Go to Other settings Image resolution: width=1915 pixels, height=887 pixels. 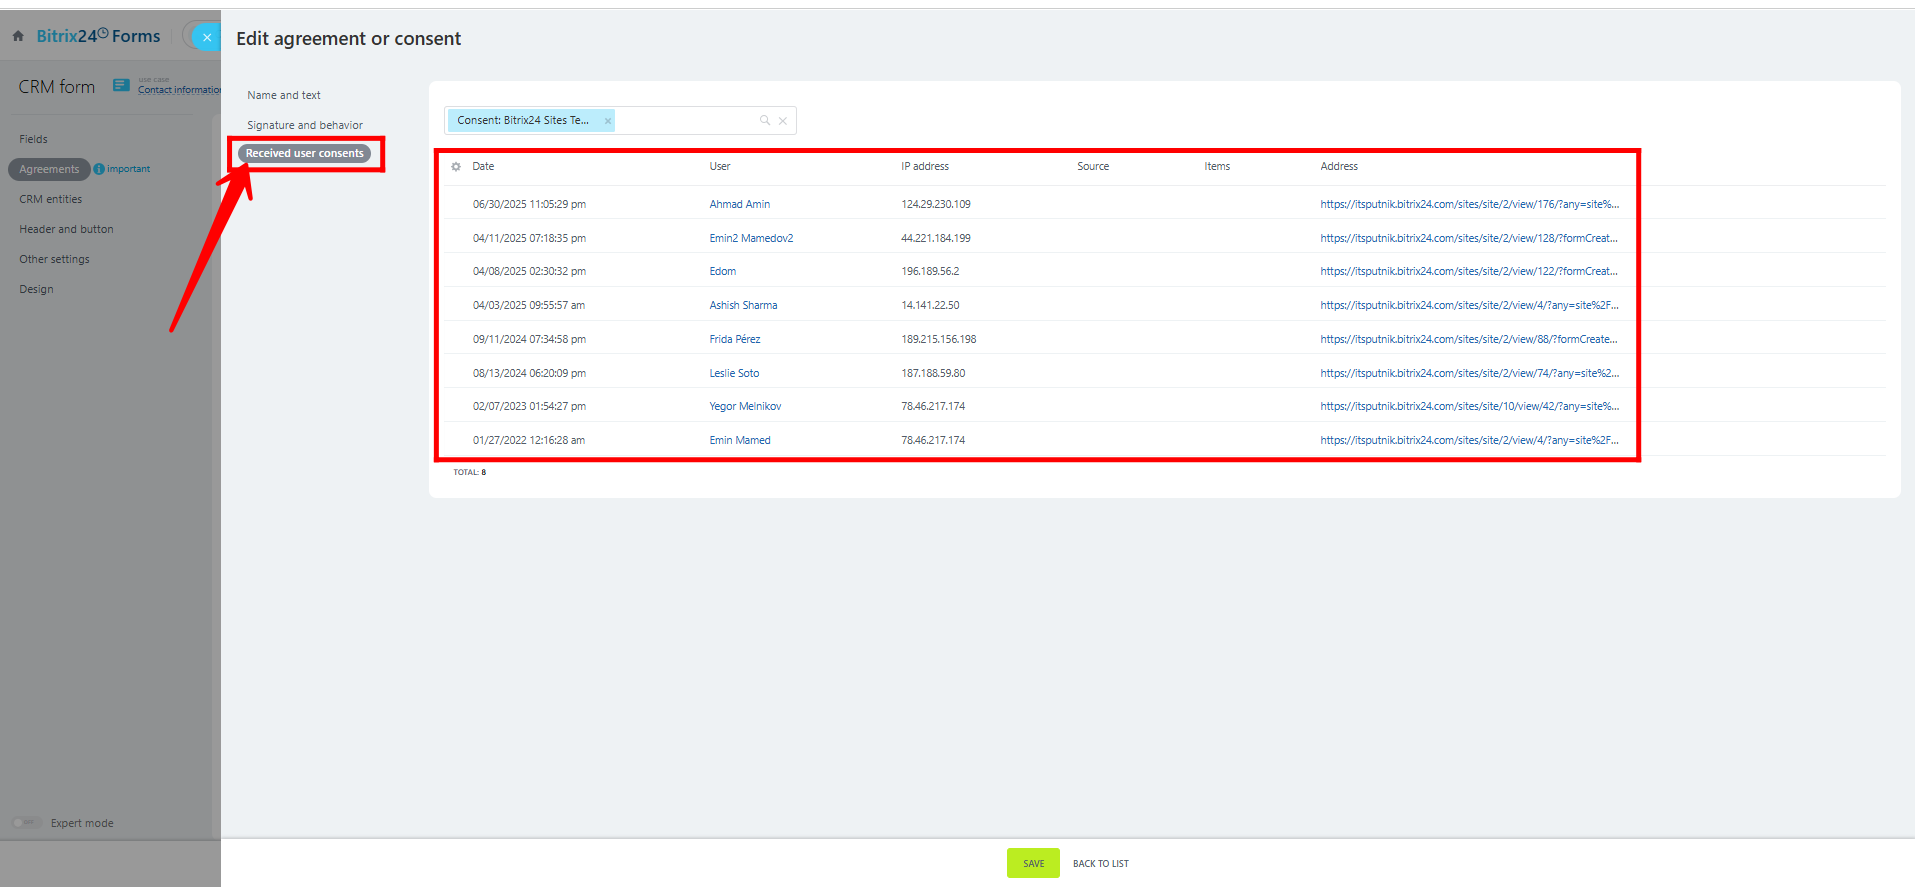pos(54,259)
